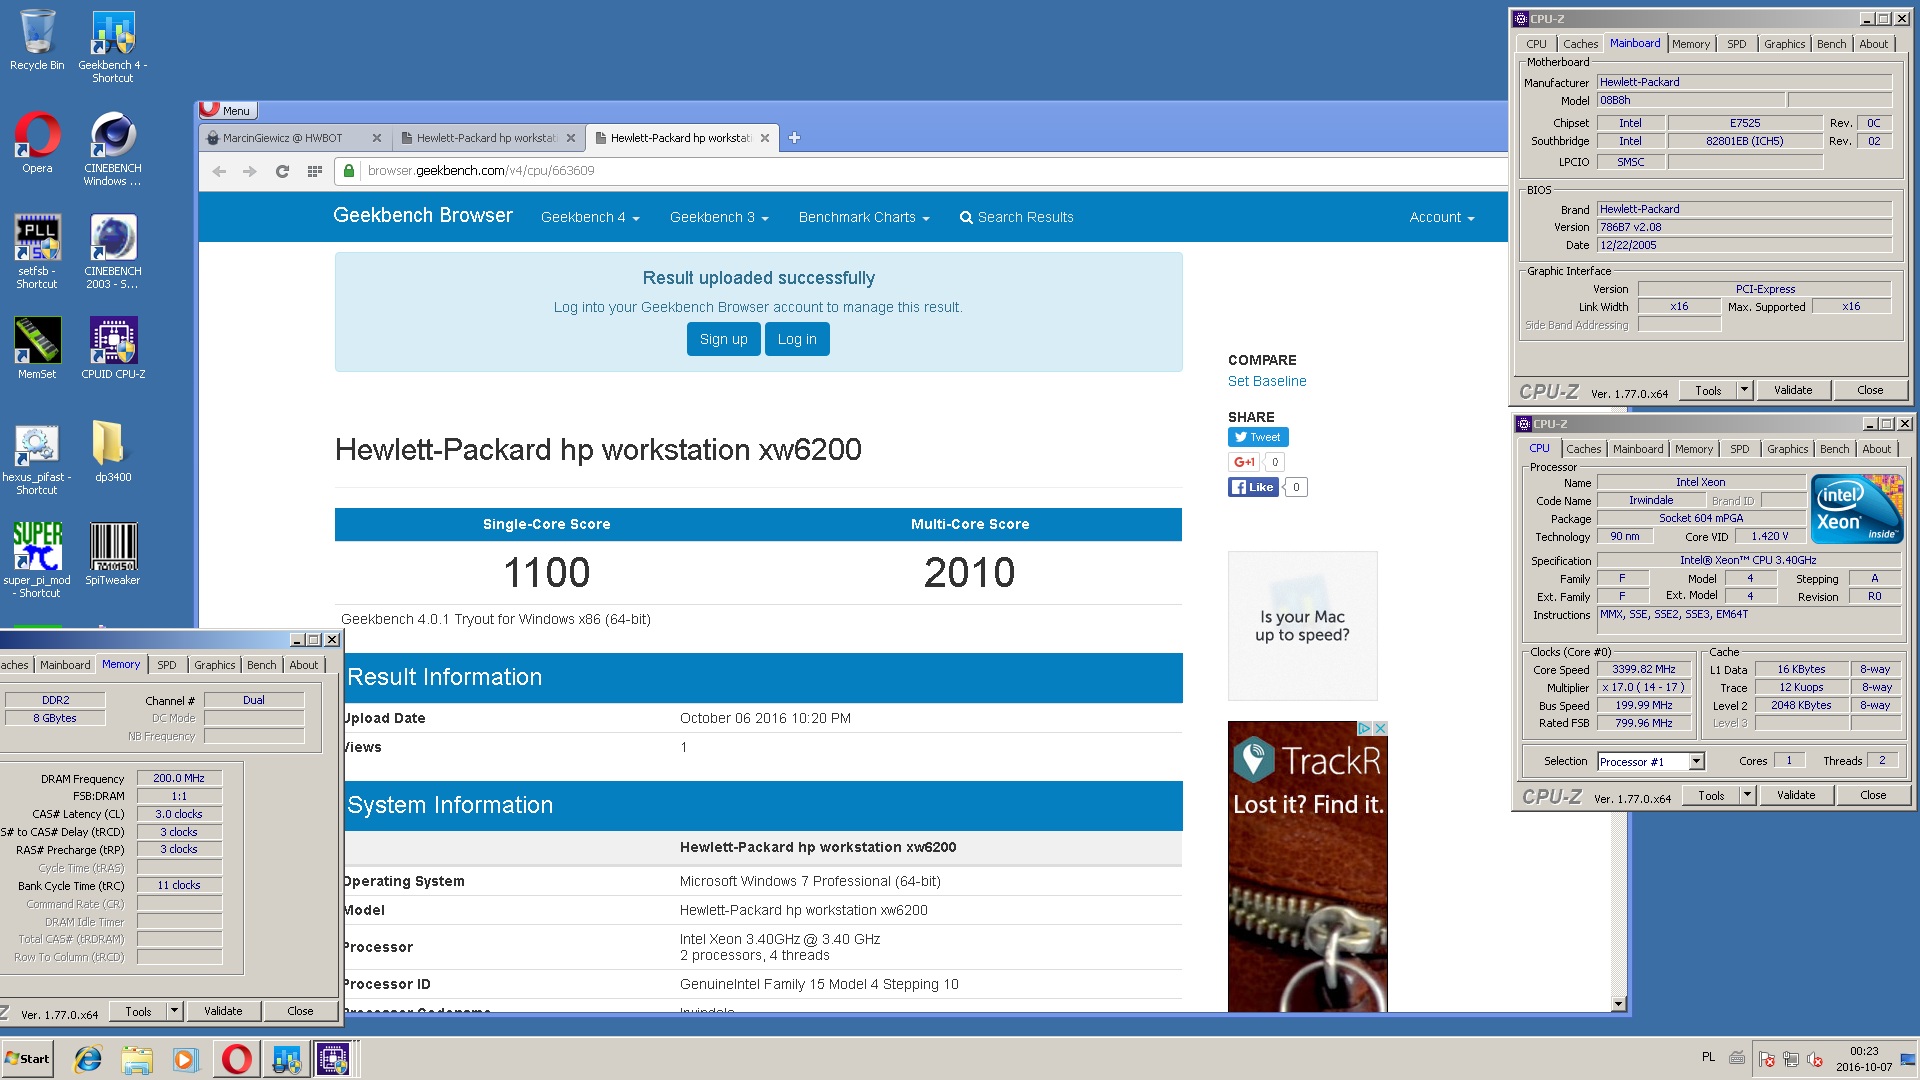Open Processor #1 selection dropdown in CPU-Z
The image size is (1920, 1080).
coord(1696,762)
